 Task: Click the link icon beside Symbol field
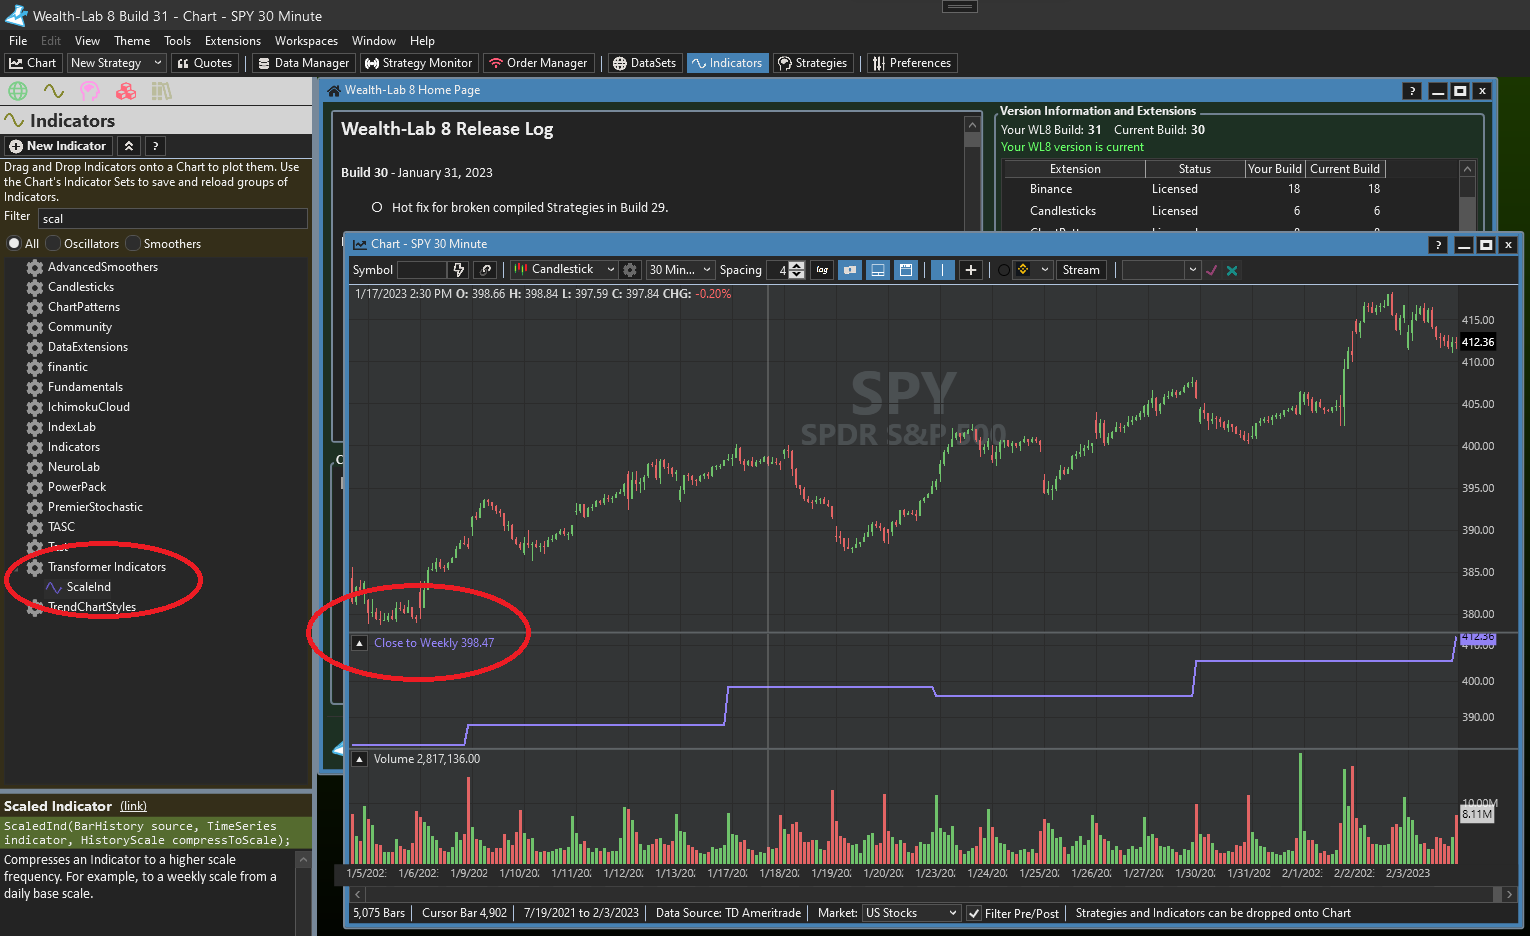(x=486, y=270)
